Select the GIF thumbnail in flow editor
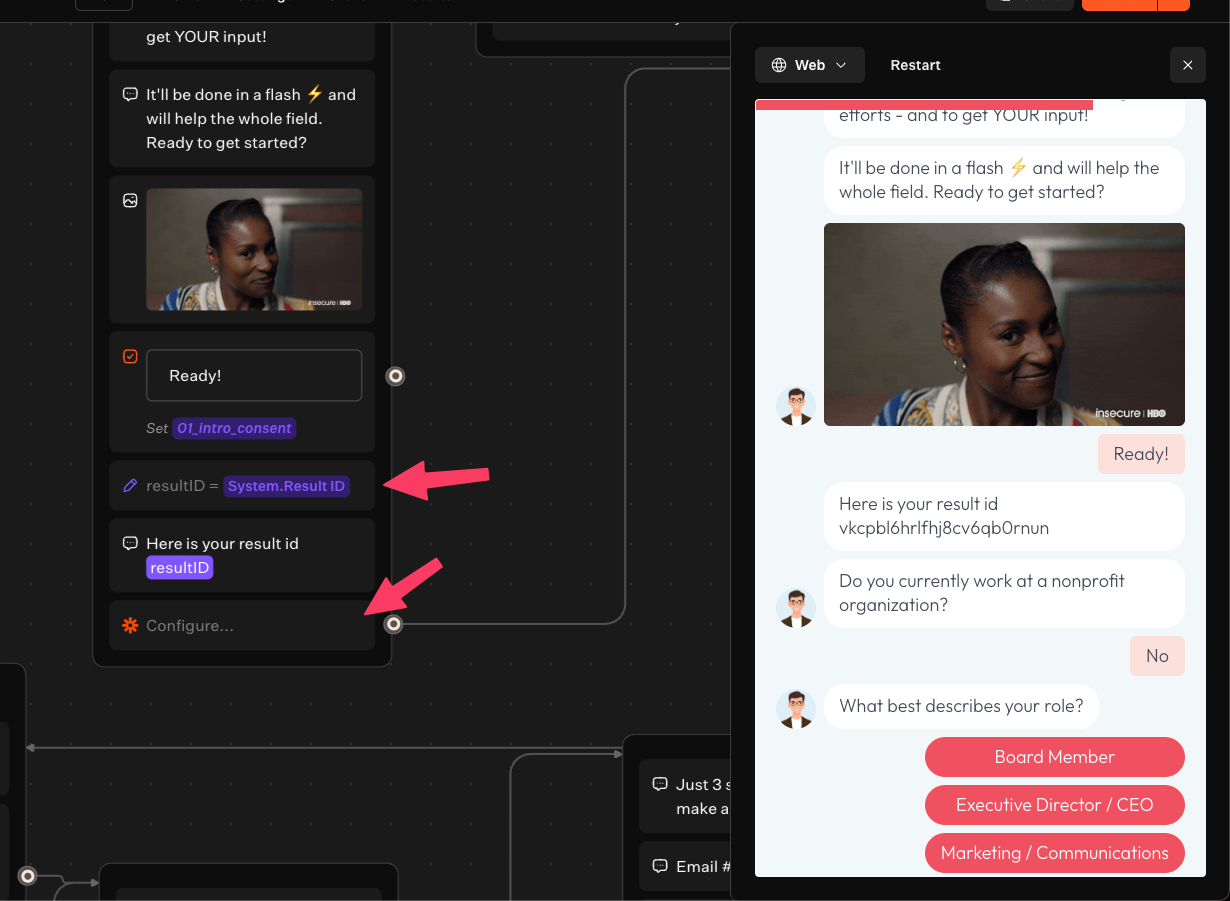Image resolution: width=1230 pixels, height=901 pixels. 254,249
